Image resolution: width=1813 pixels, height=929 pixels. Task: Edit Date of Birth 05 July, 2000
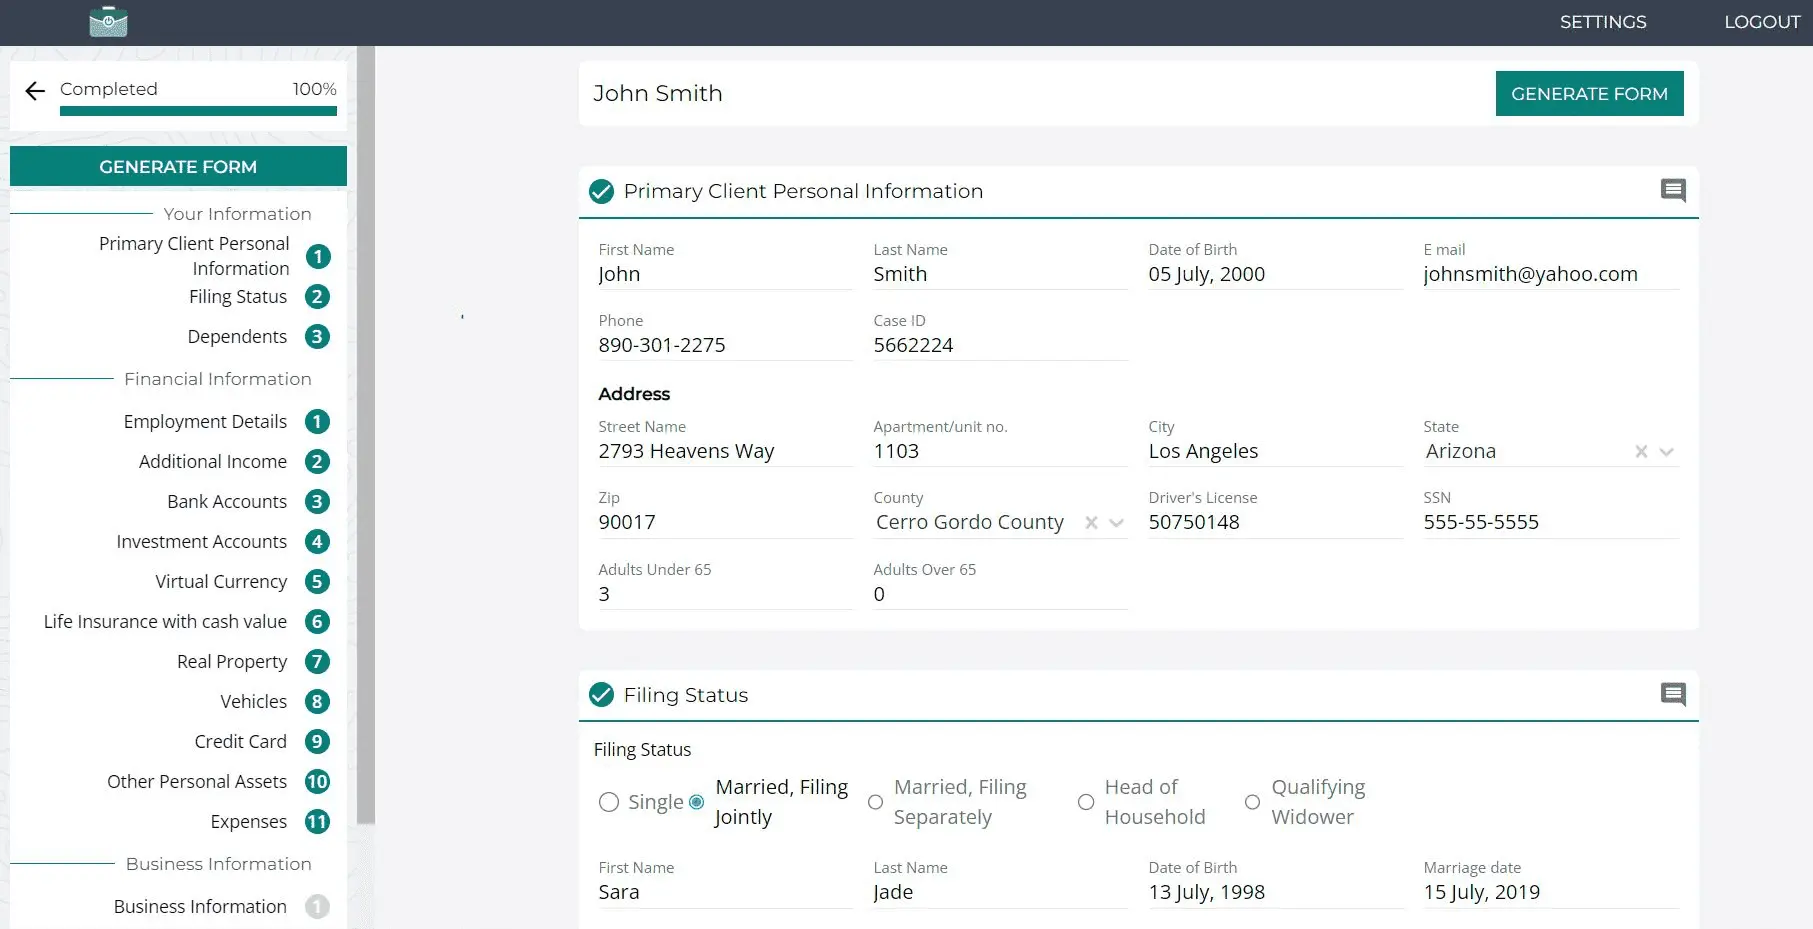point(1275,275)
